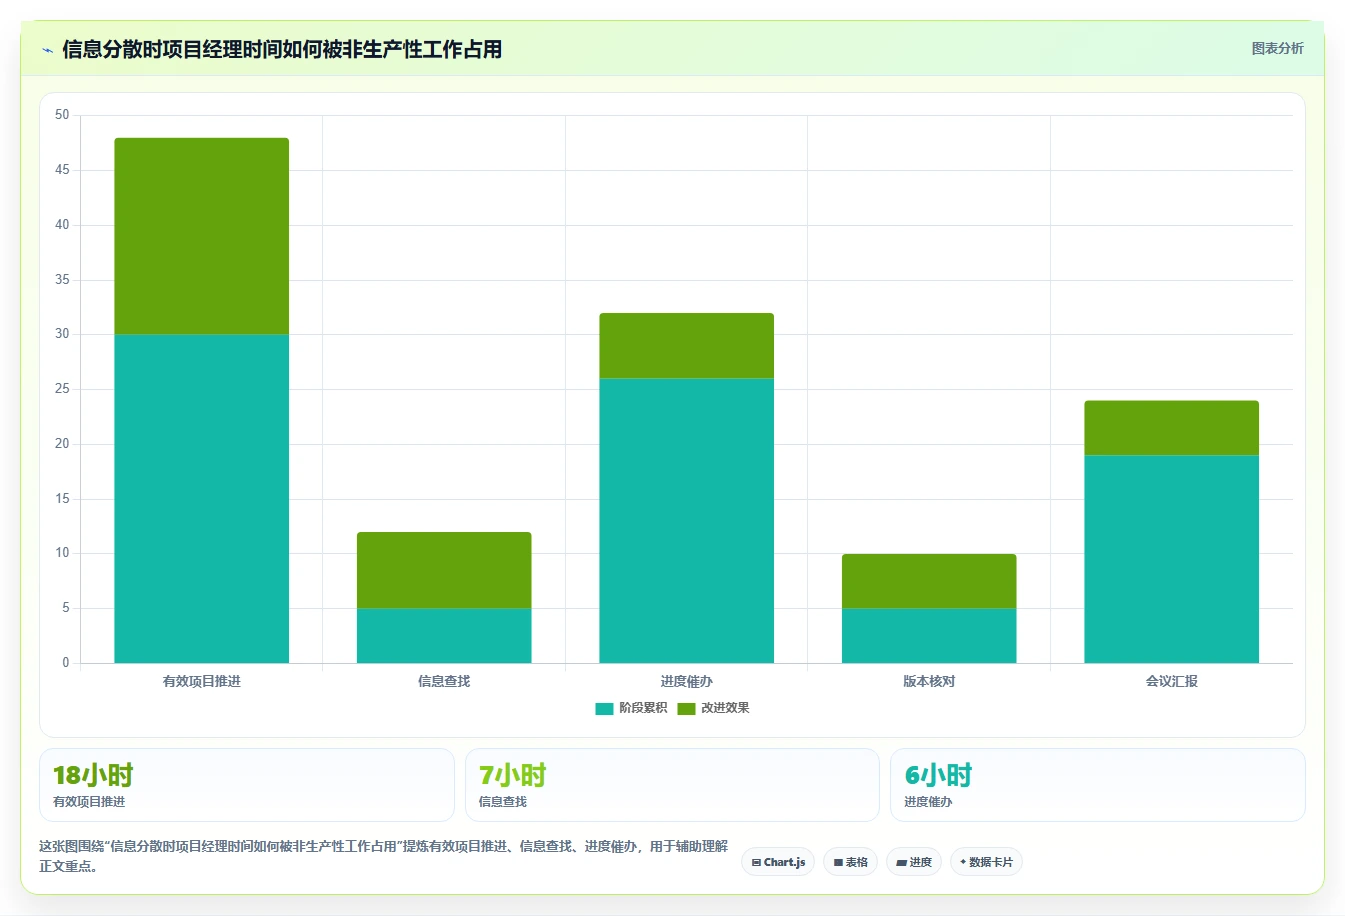Click the teal segment of the 信息查找 bar
Image resolution: width=1345 pixels, height=916 pixels.
pyautogui.click(x=444, y=635)
